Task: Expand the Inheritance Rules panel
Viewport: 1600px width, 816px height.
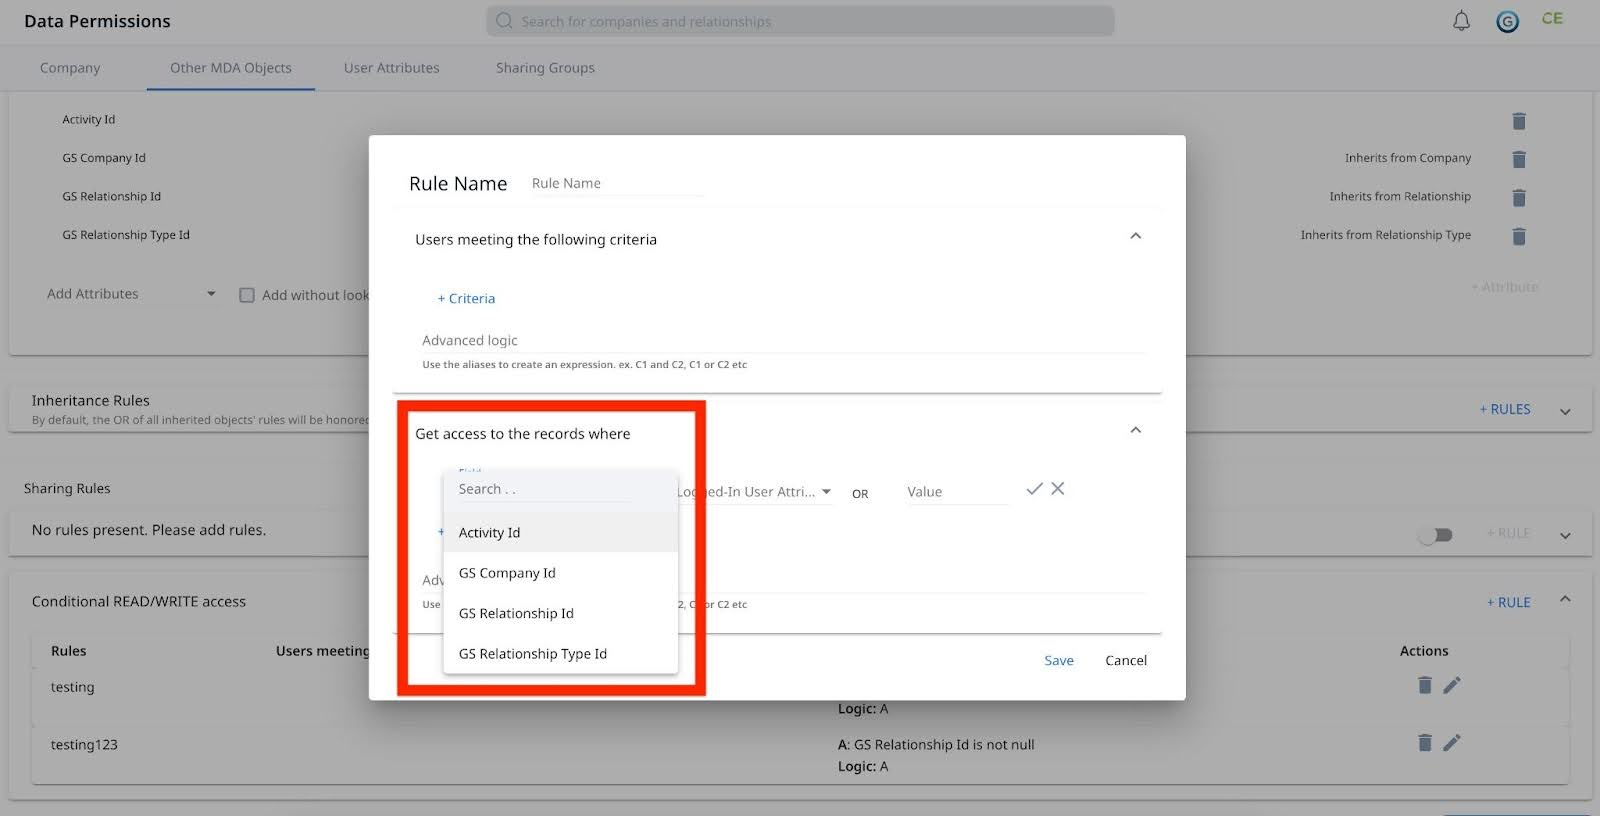Action: [1565, 411]
